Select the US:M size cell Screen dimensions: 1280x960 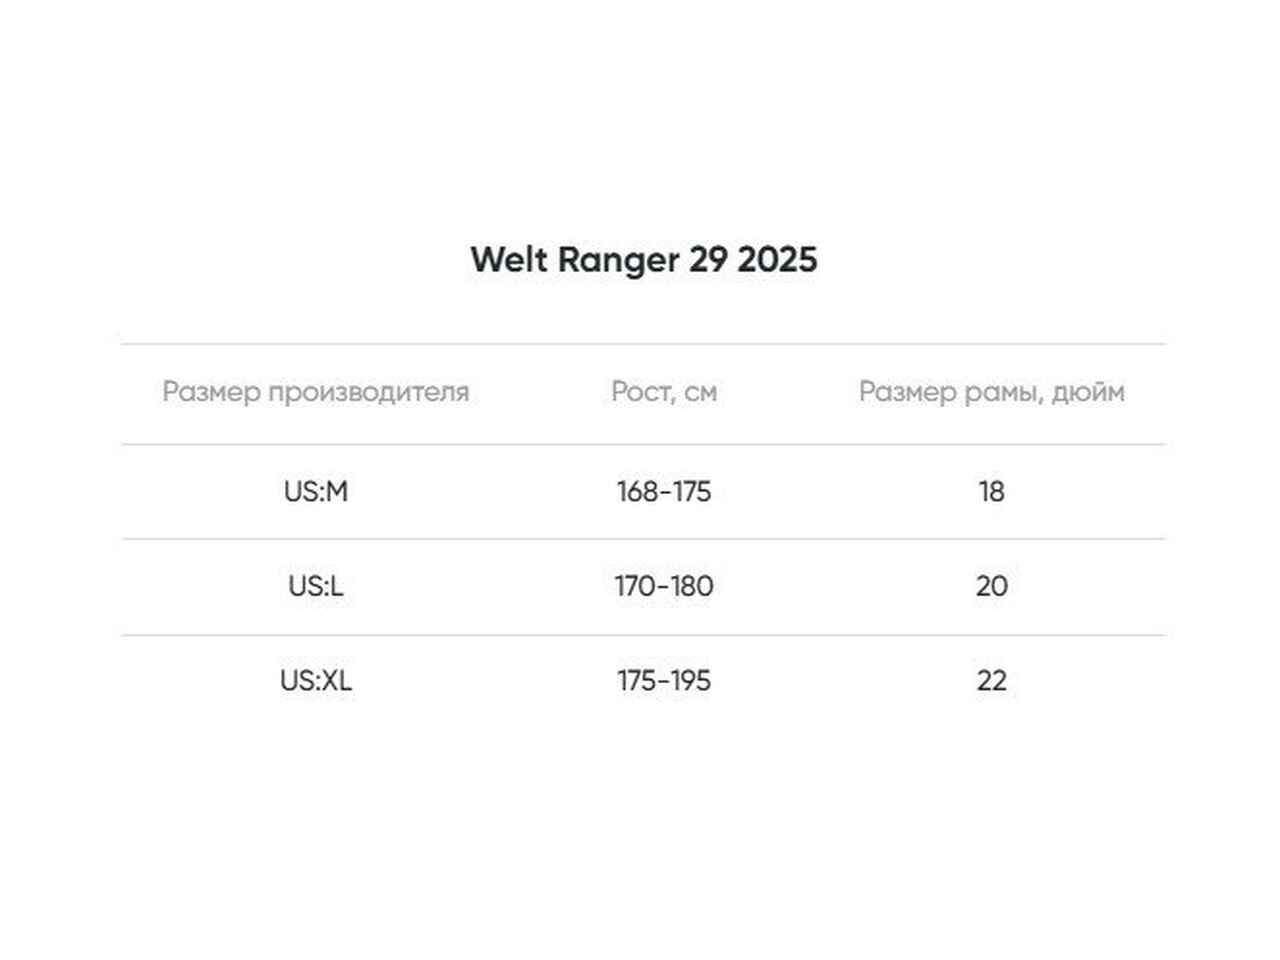(x=315, y=492)
